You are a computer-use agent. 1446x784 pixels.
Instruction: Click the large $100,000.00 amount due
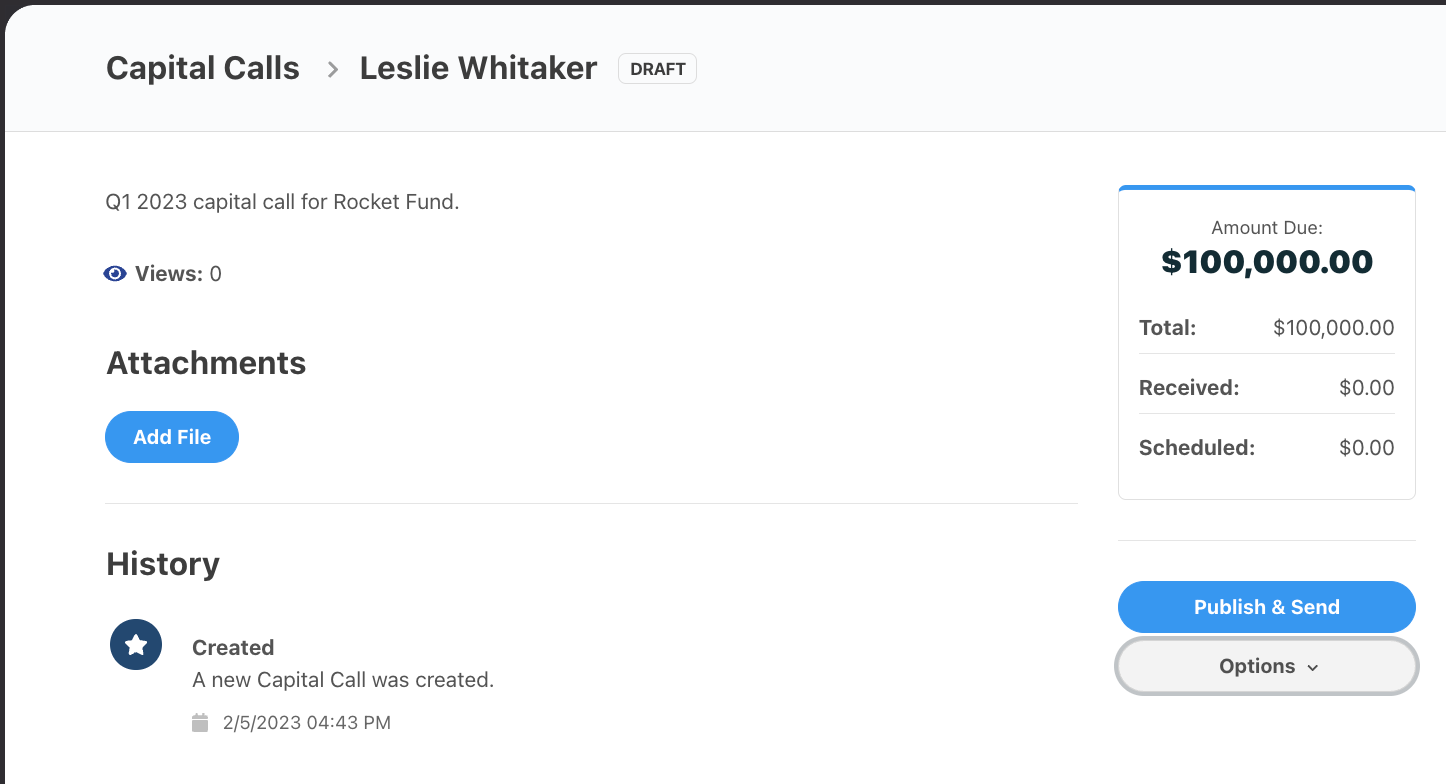pyautogui.click(x=1266, y=262)
